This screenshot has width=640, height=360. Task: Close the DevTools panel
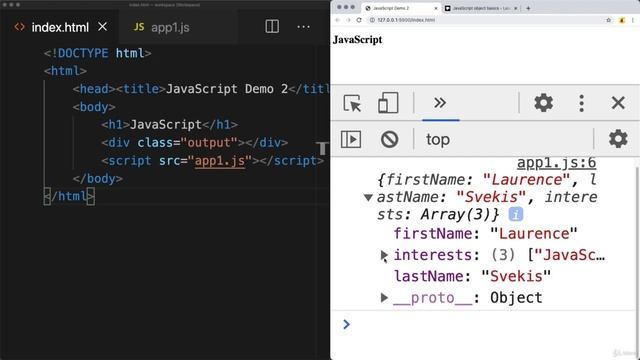point(618,103)
